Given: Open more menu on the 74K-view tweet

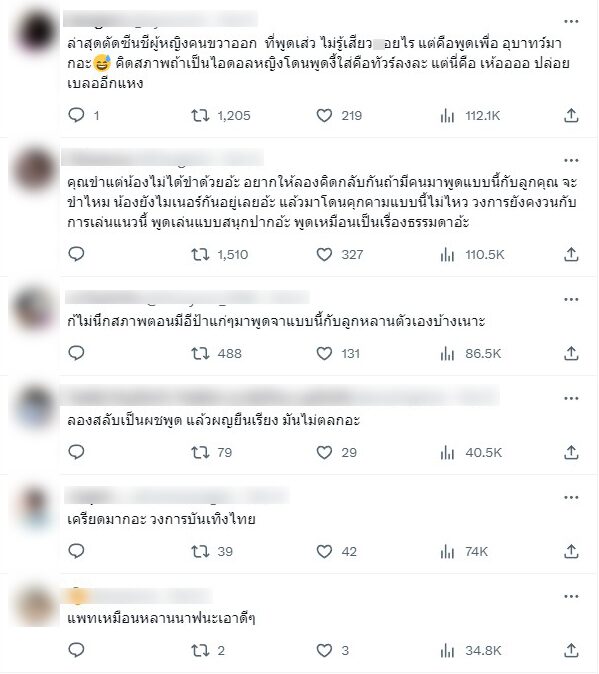Looking at the screenshot, I should click(571, 497).
